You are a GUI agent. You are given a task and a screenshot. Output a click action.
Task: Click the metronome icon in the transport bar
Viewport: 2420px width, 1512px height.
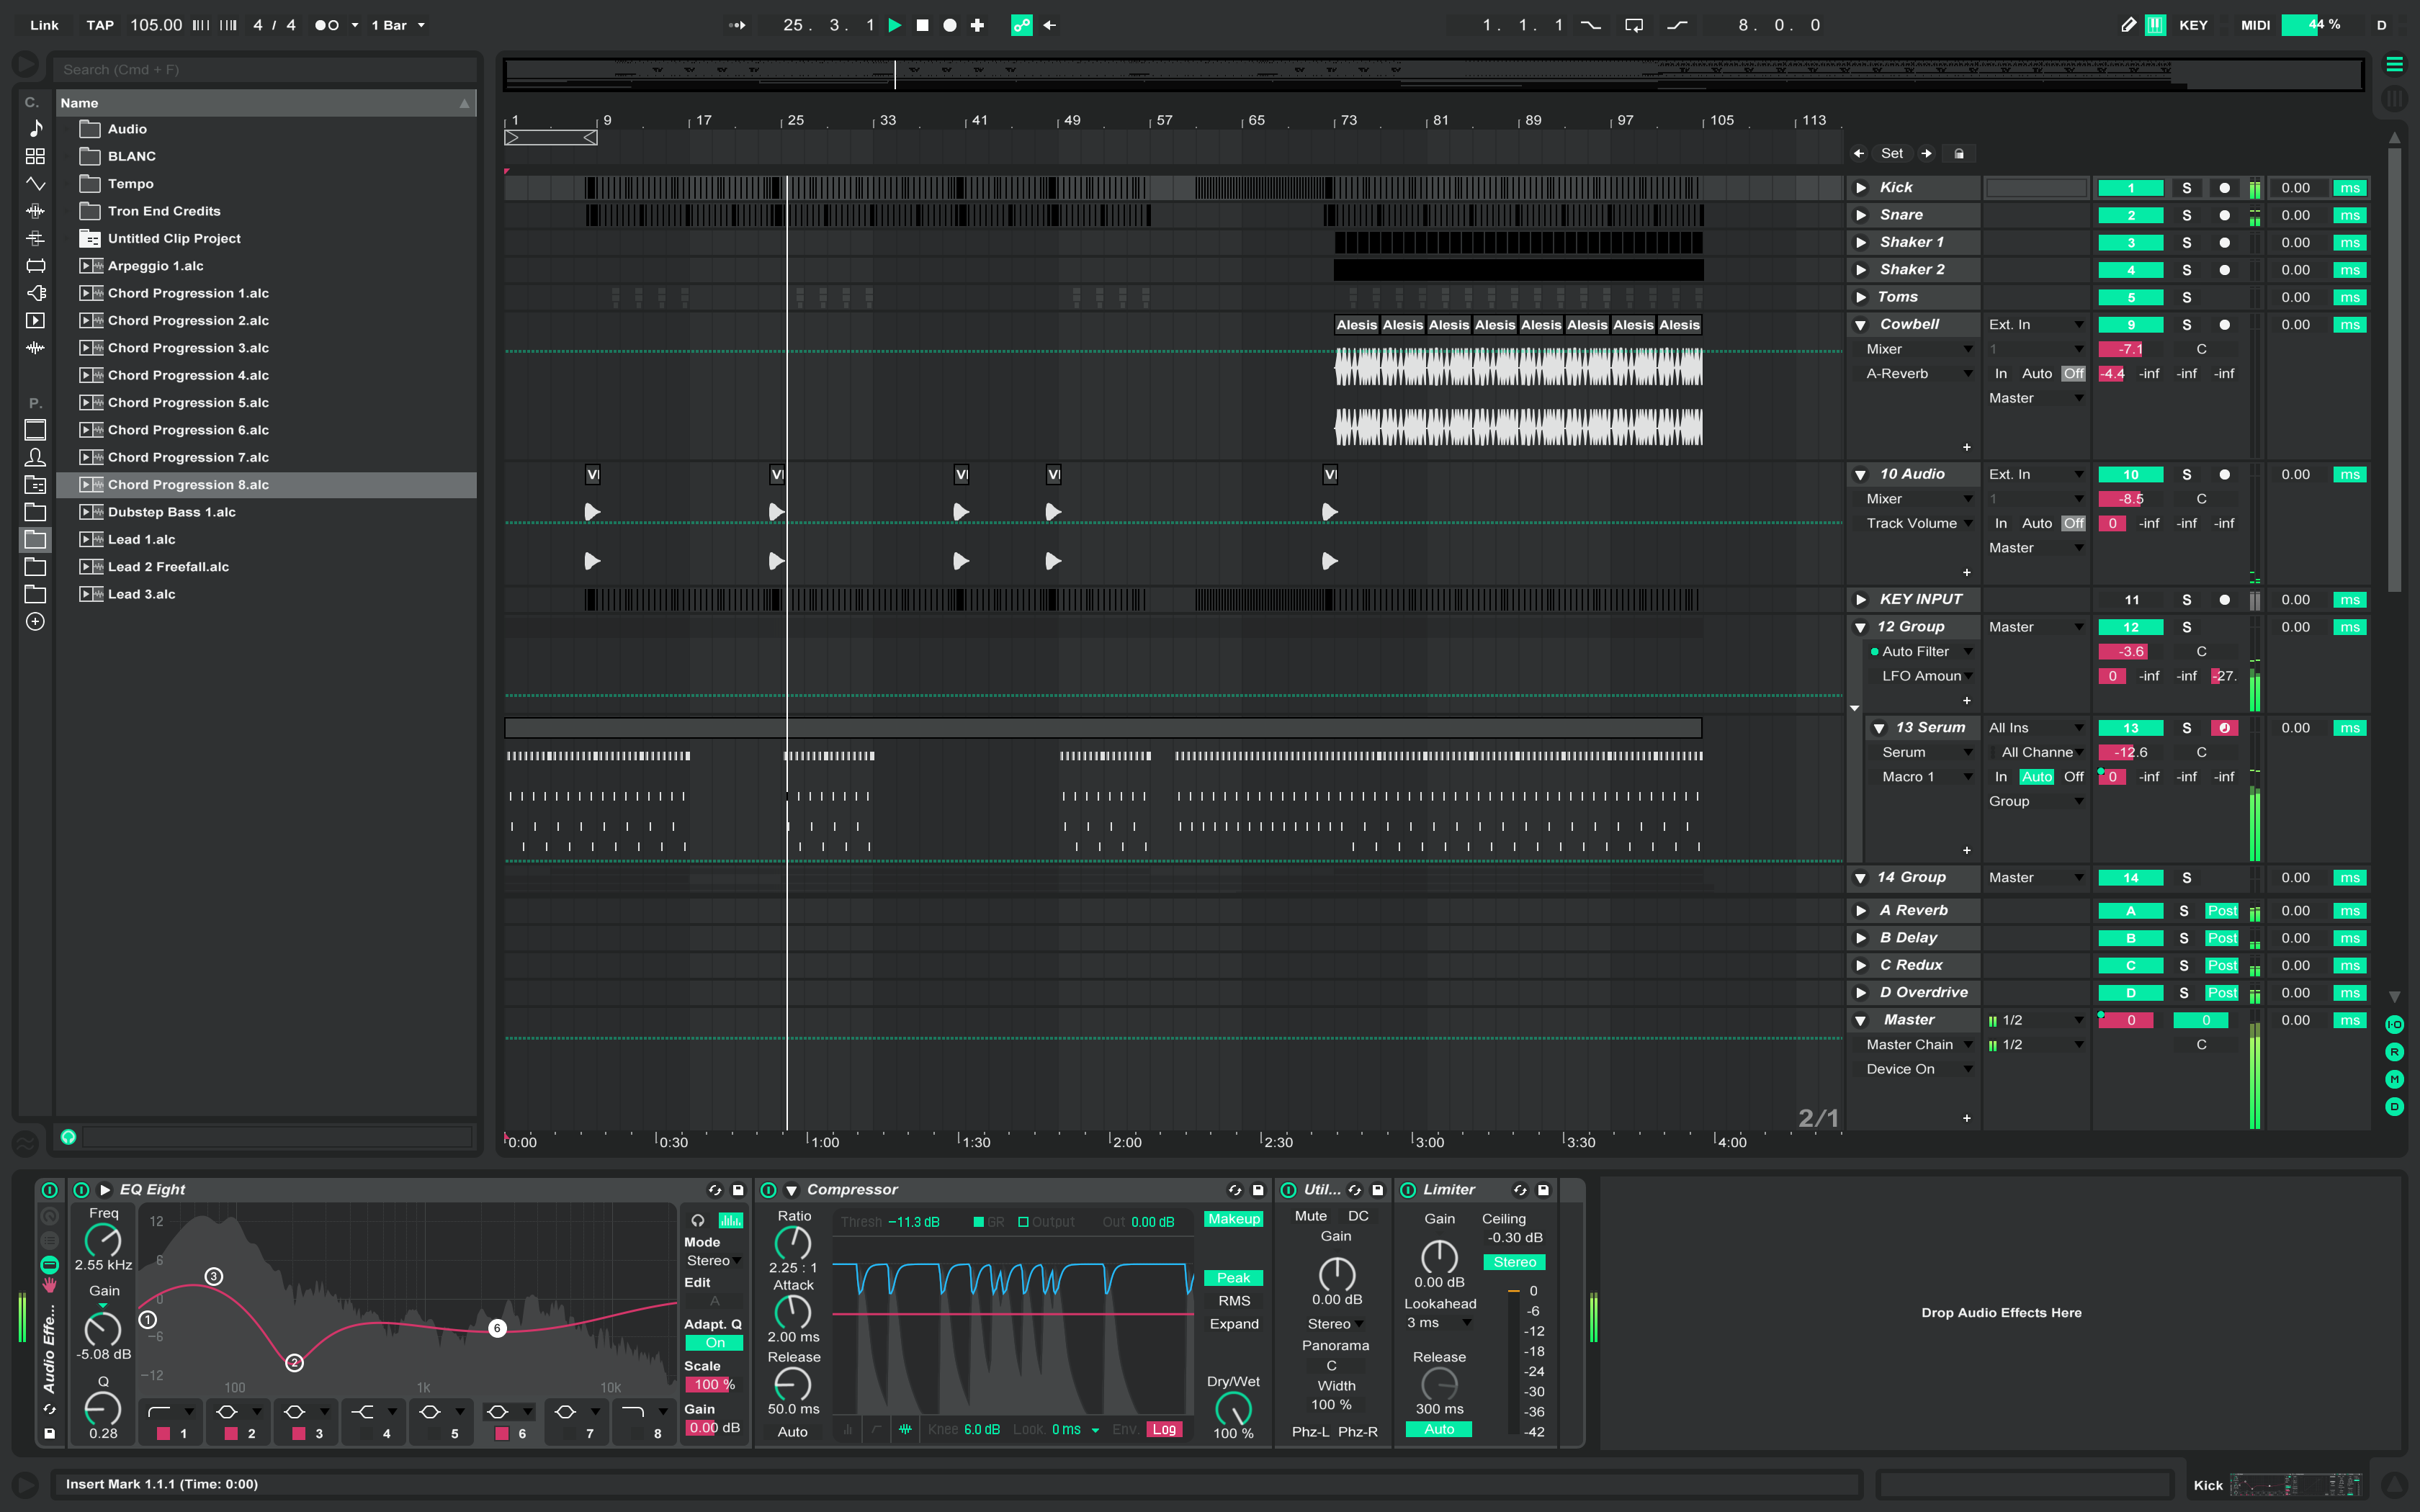point(328,25)
